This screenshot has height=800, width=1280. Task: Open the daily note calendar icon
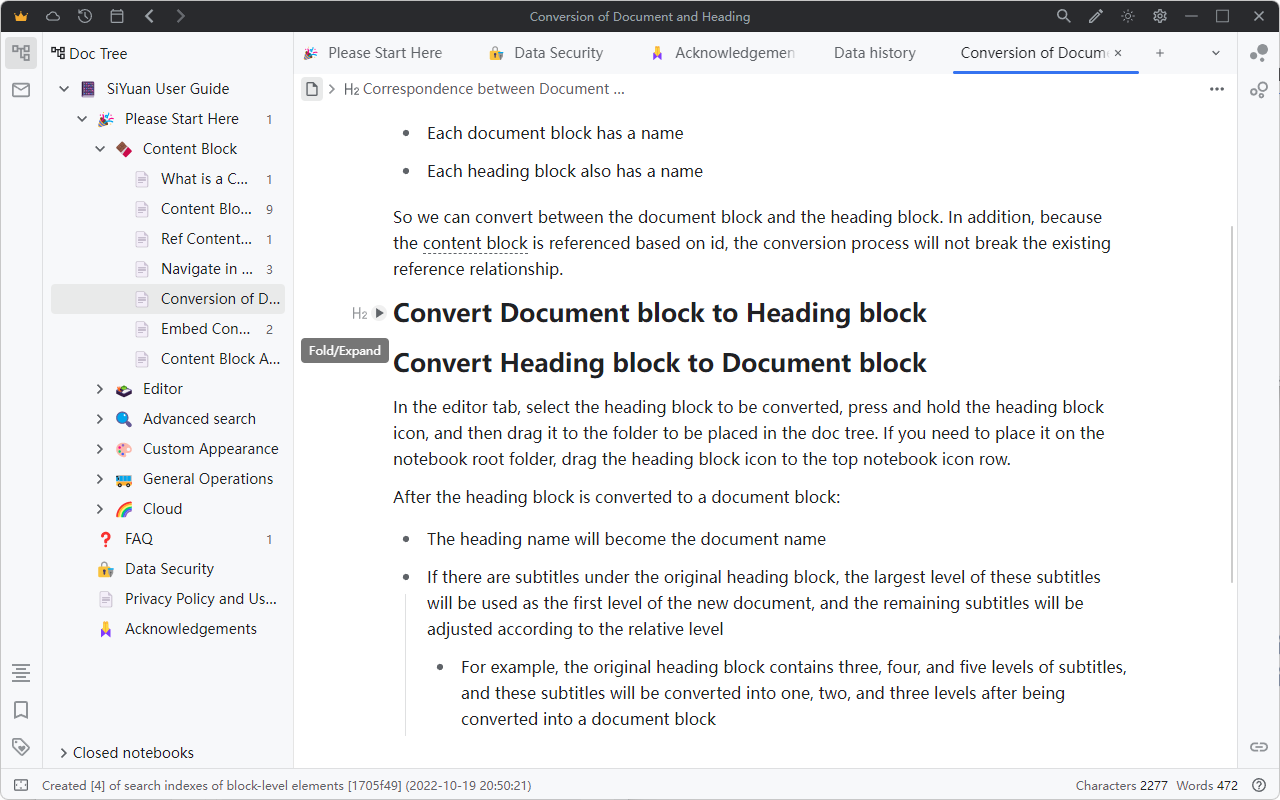[117, 16]
